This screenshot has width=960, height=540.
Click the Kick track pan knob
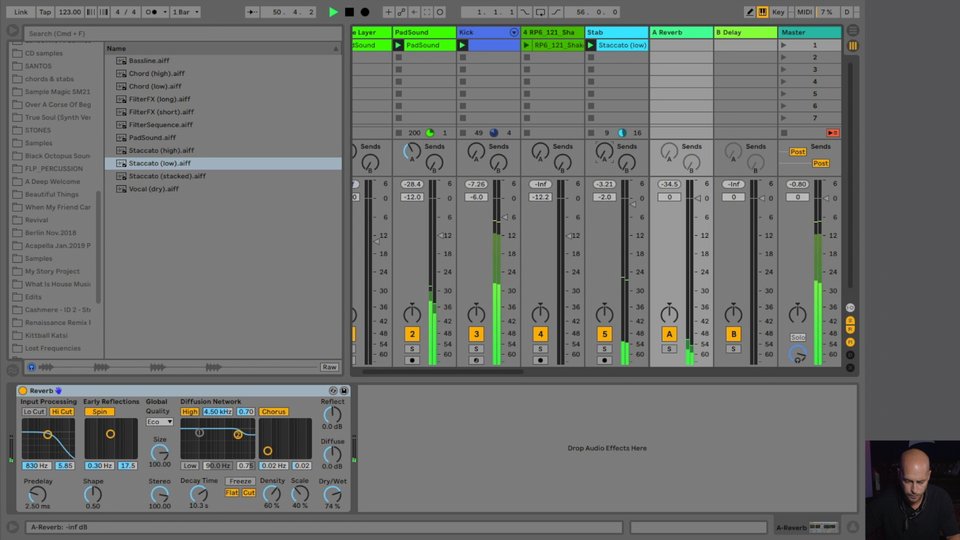pyautogui.click(x=476, y=314)
